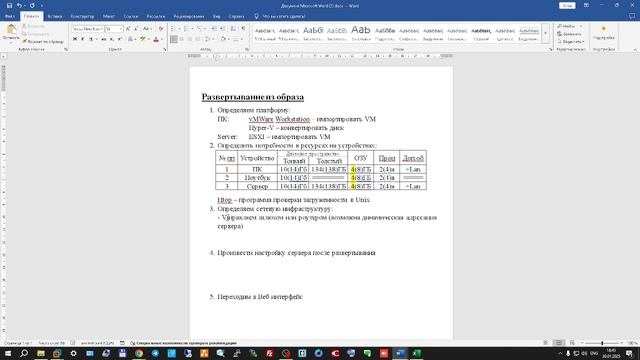Toggle Italic formatting
The width and height of the screenshot is (640, 360).
click(x=82, y=39)
